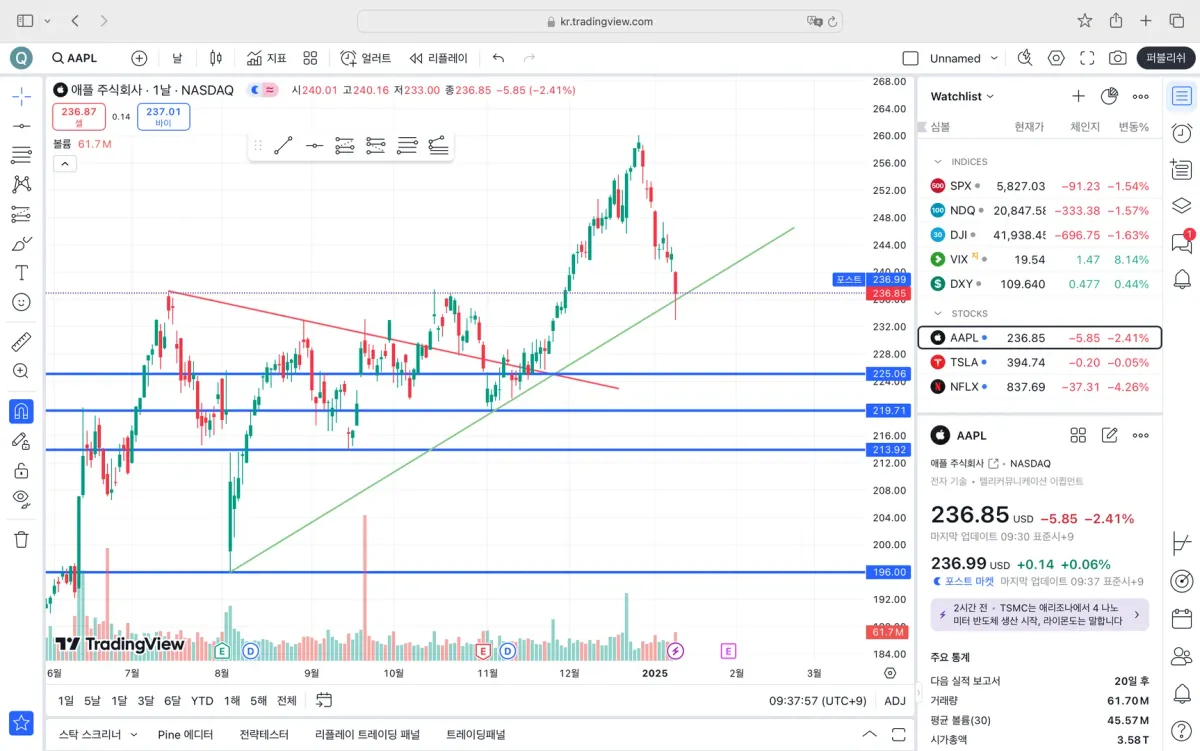
Task: Open the chart settings hexagon icon
Action: point(1056,58)
